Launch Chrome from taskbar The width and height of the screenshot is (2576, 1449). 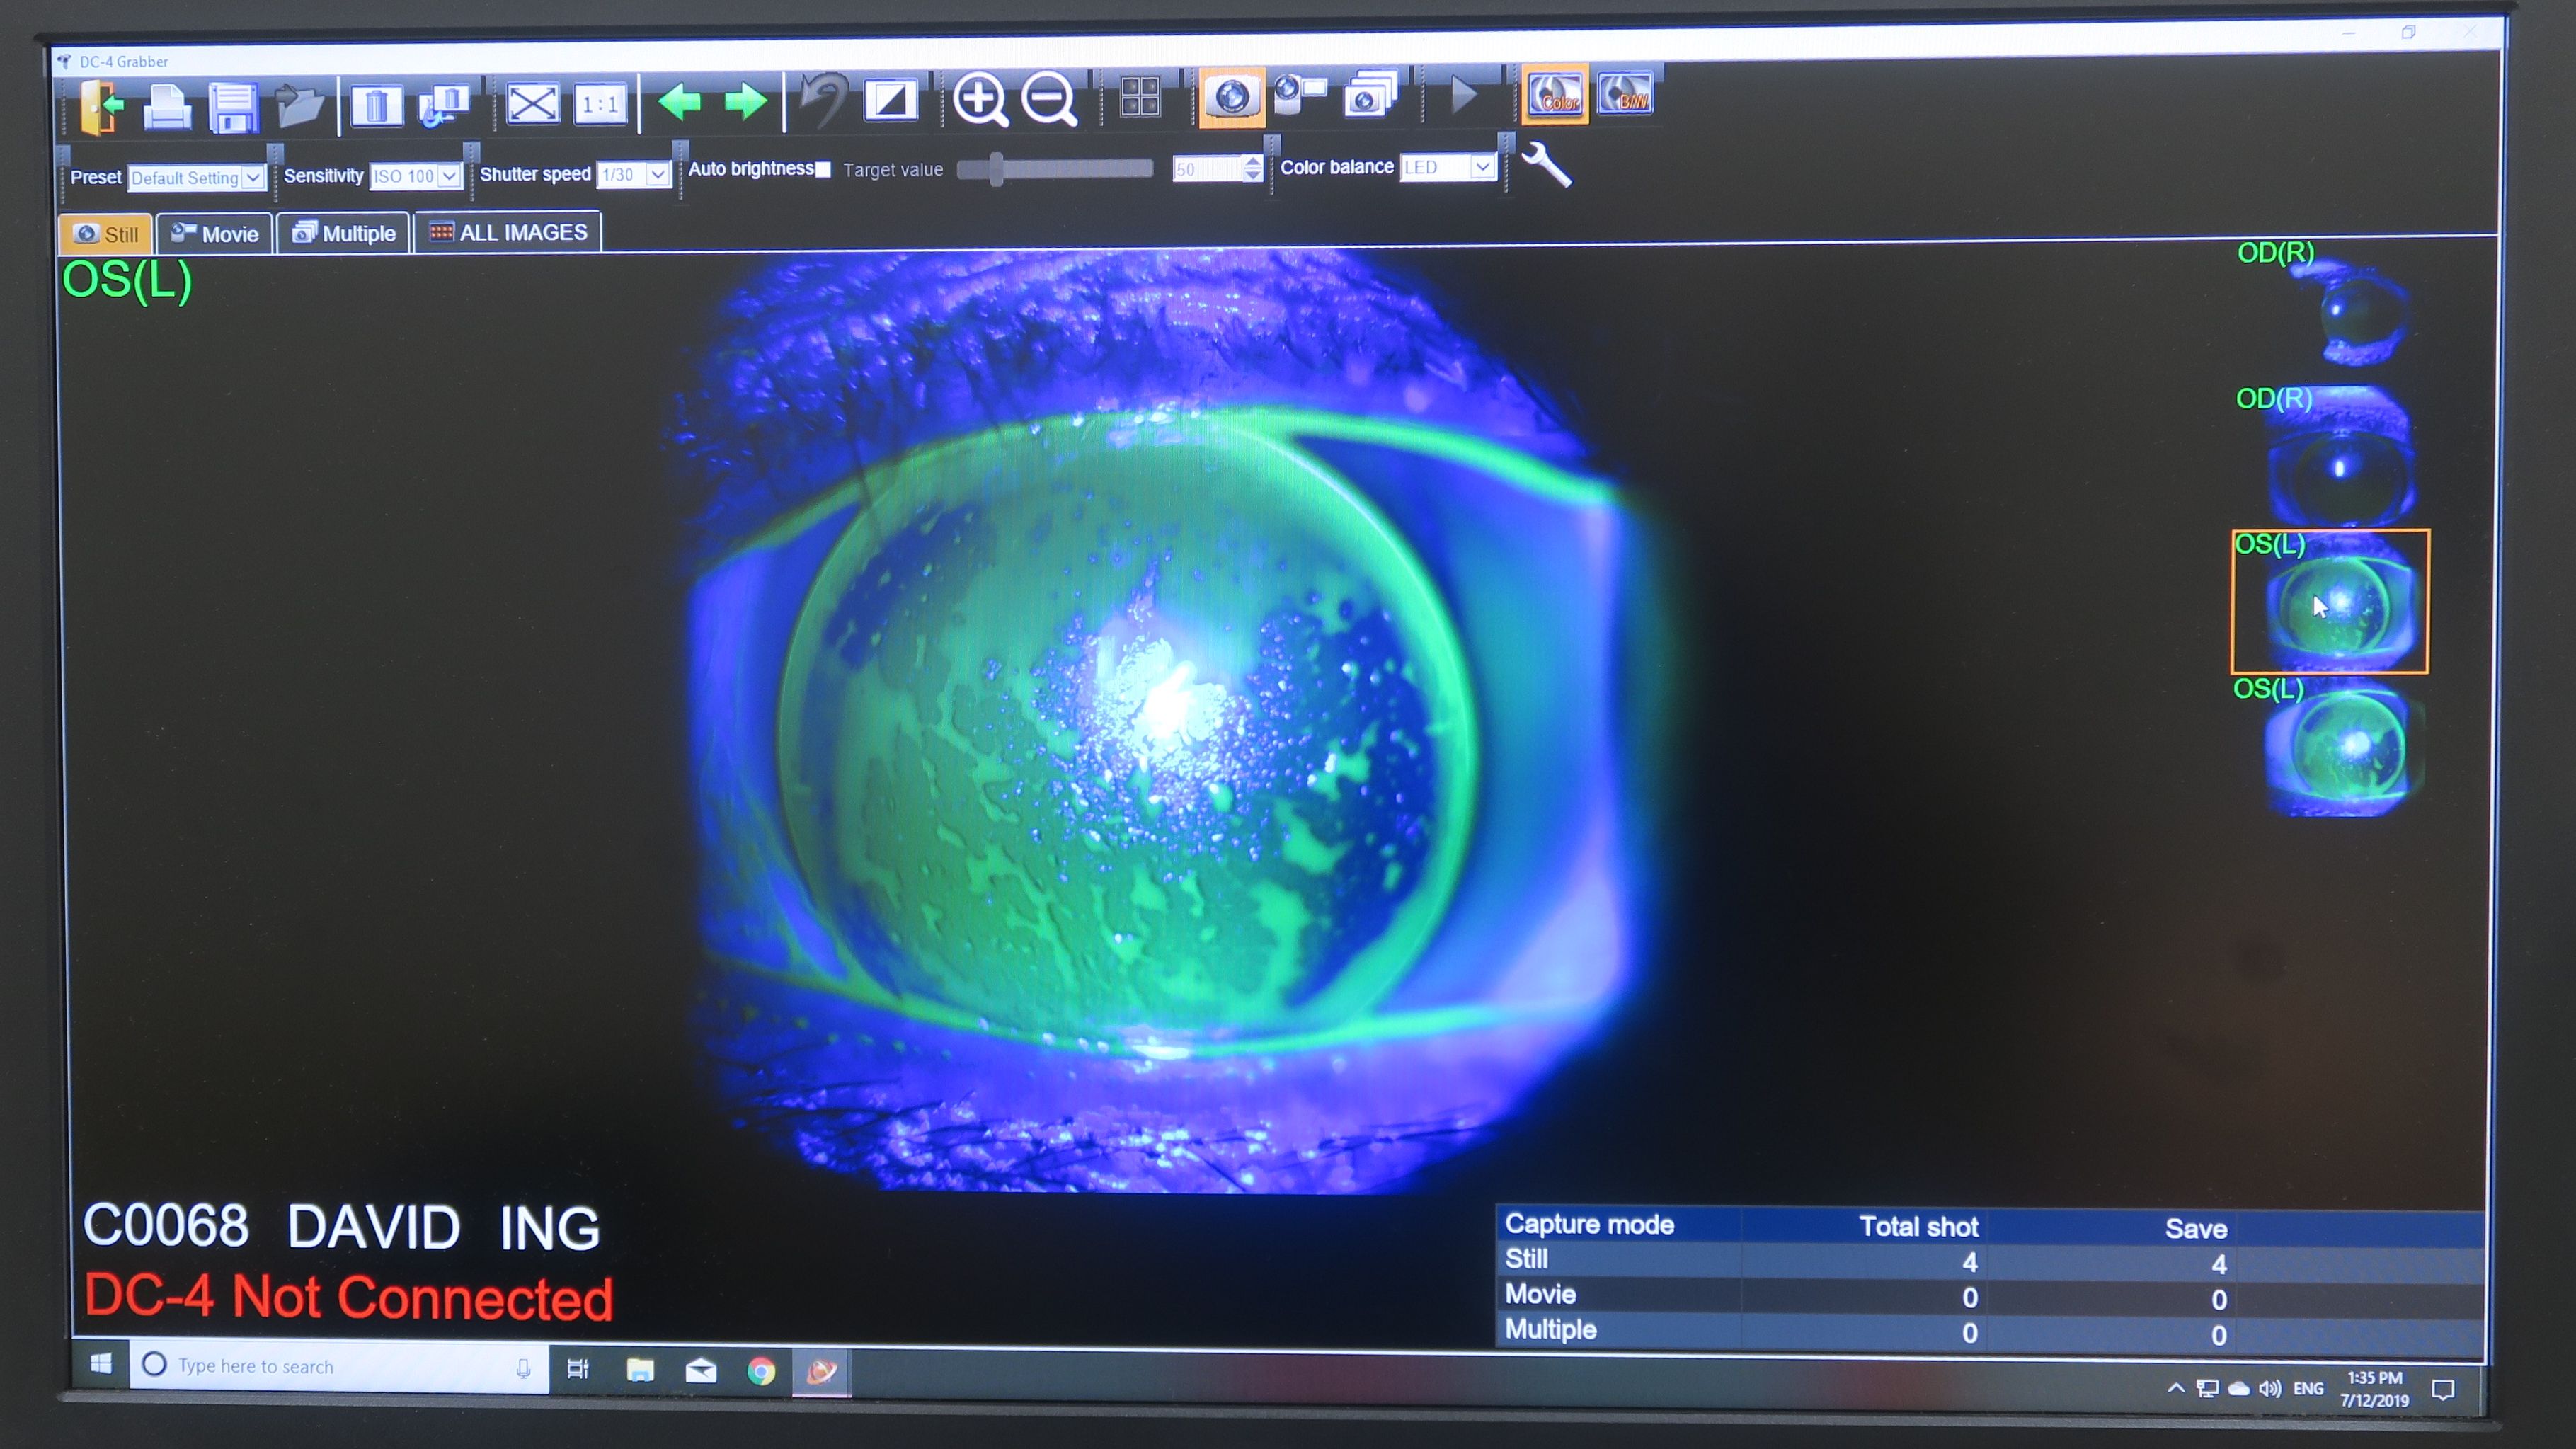761,1372
